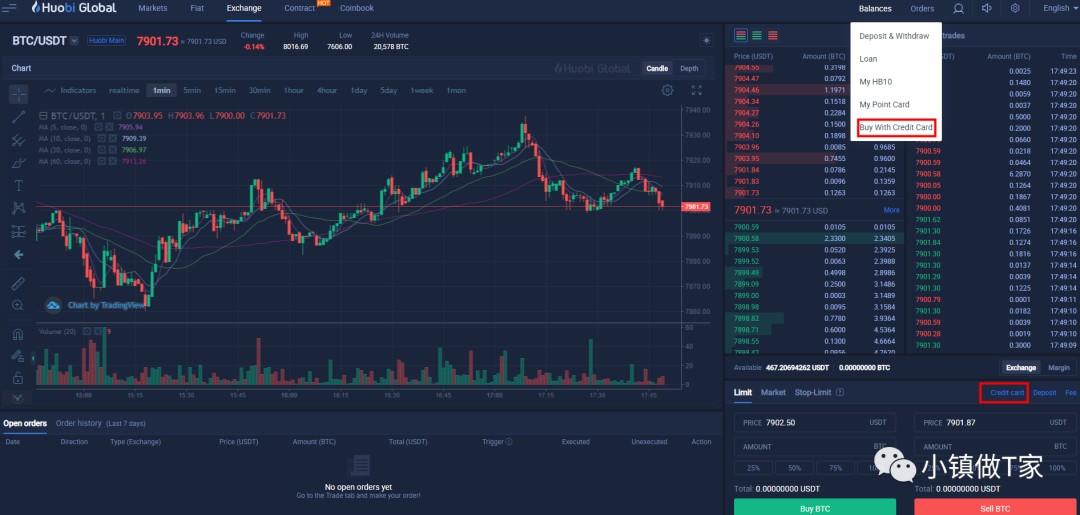
Task: Open BTC/USDT pair selector dropdown
Action: pyautogui.click(x=74, y=41)
